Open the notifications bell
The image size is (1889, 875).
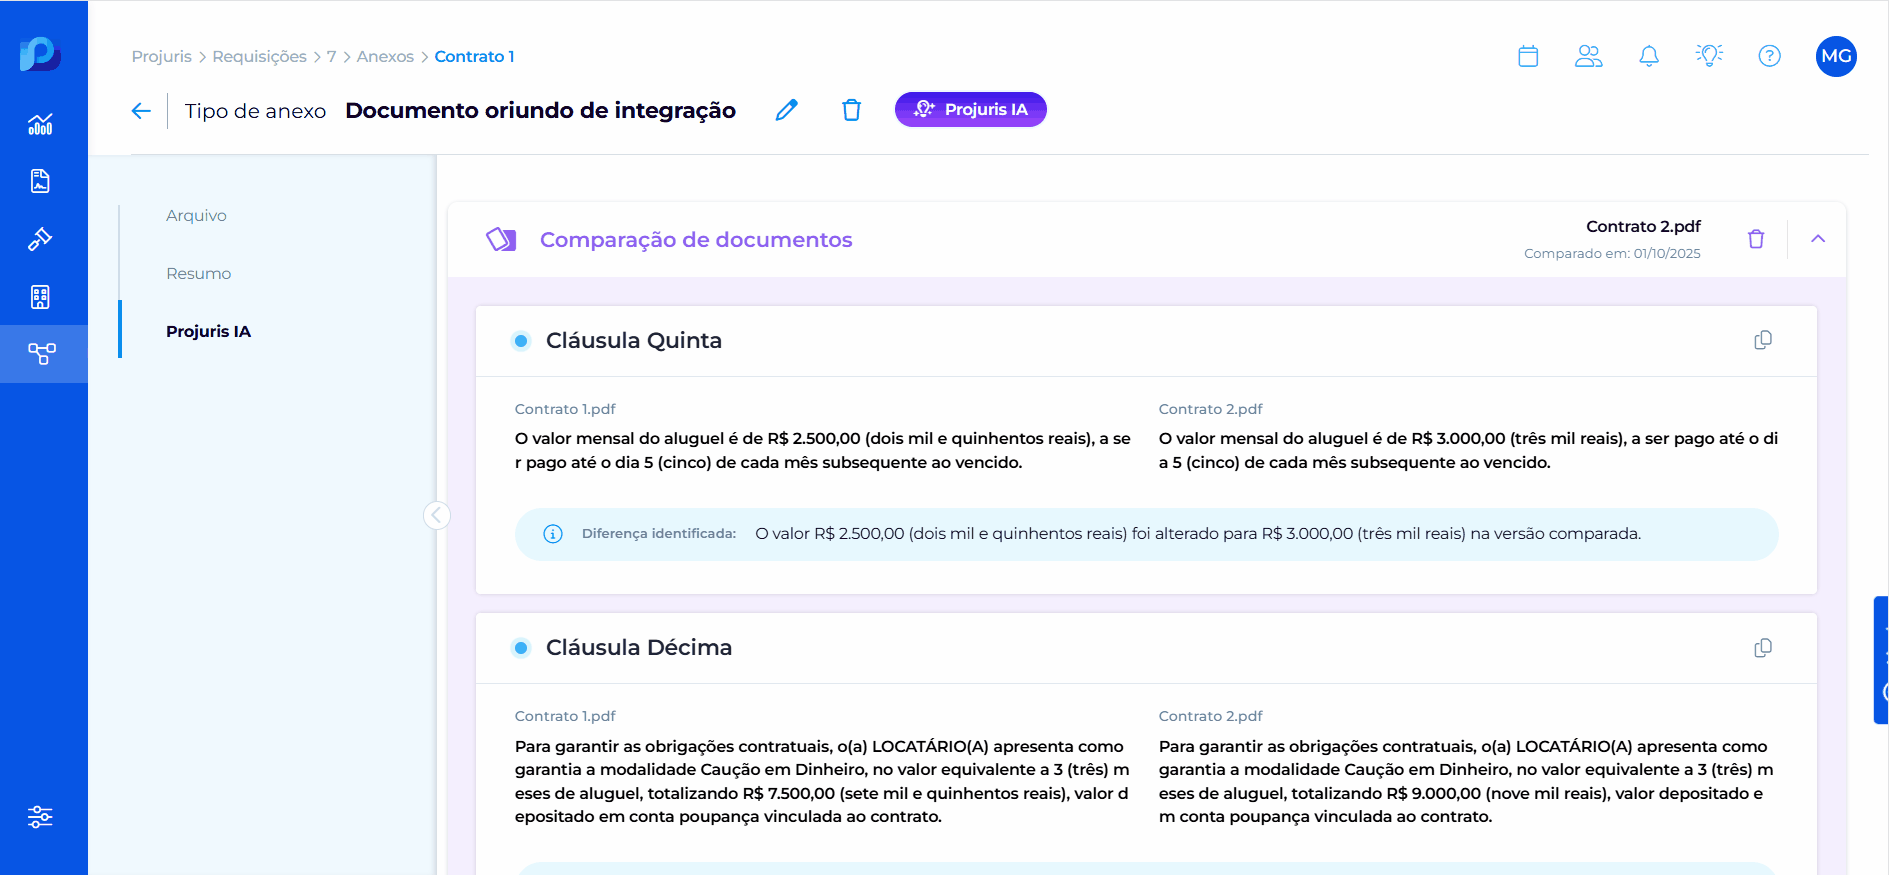[x=1649, y=56]
